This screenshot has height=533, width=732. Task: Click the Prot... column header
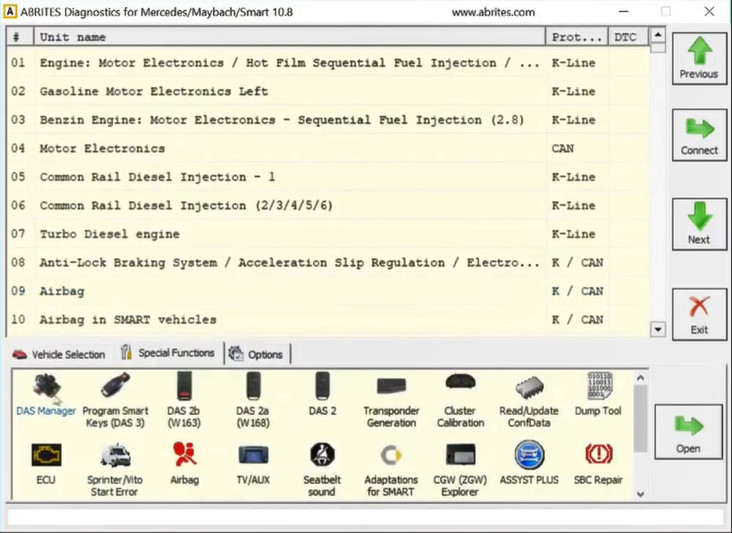577,37
